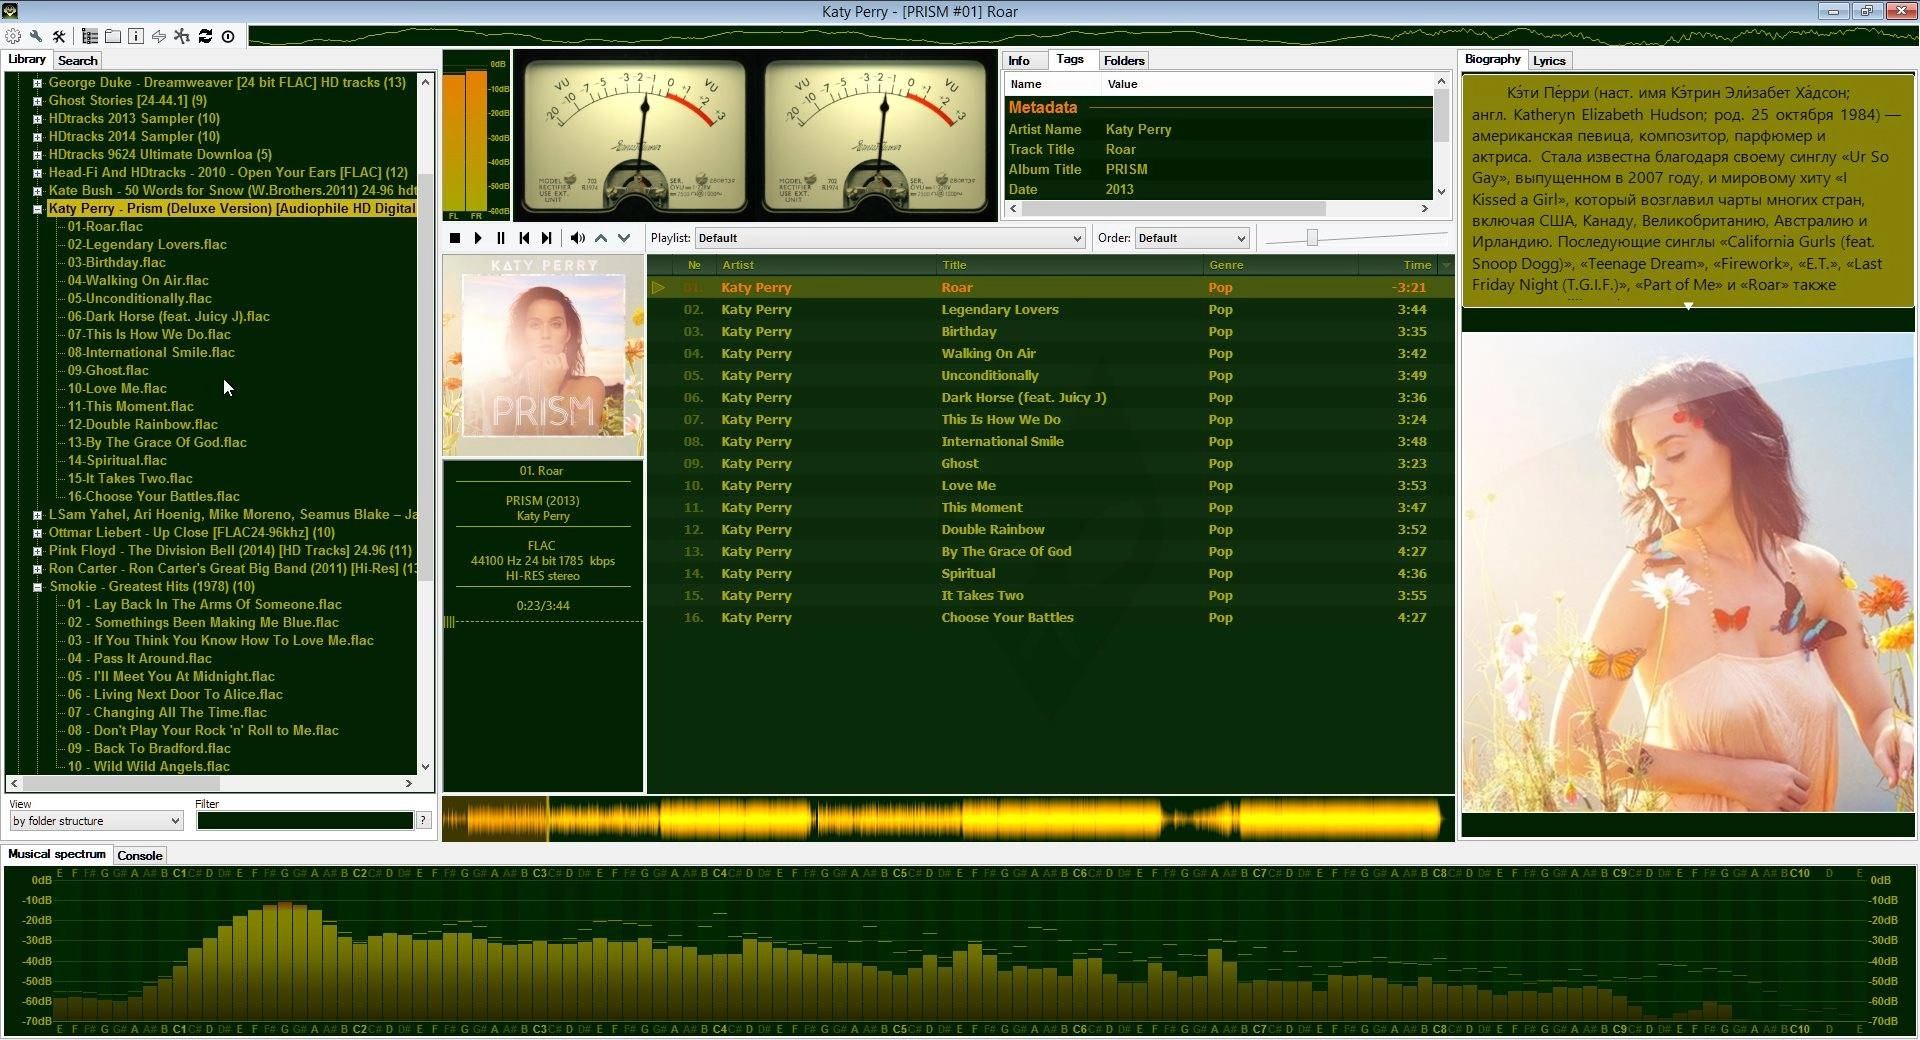Click the playlist column options arrow after Time

(1445, 265)
